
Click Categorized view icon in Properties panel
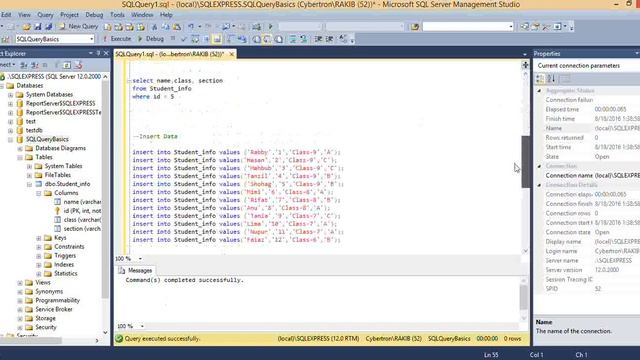click(540, 78)
